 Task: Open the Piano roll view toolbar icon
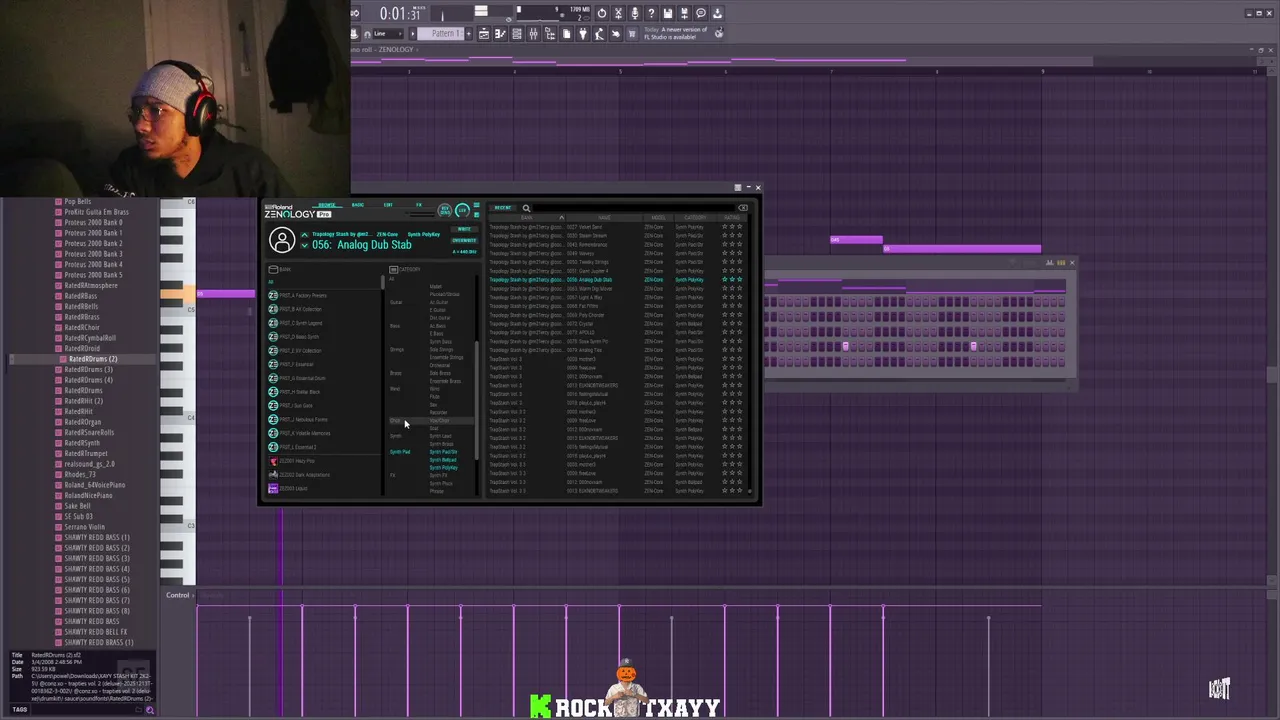coord(500,34)
